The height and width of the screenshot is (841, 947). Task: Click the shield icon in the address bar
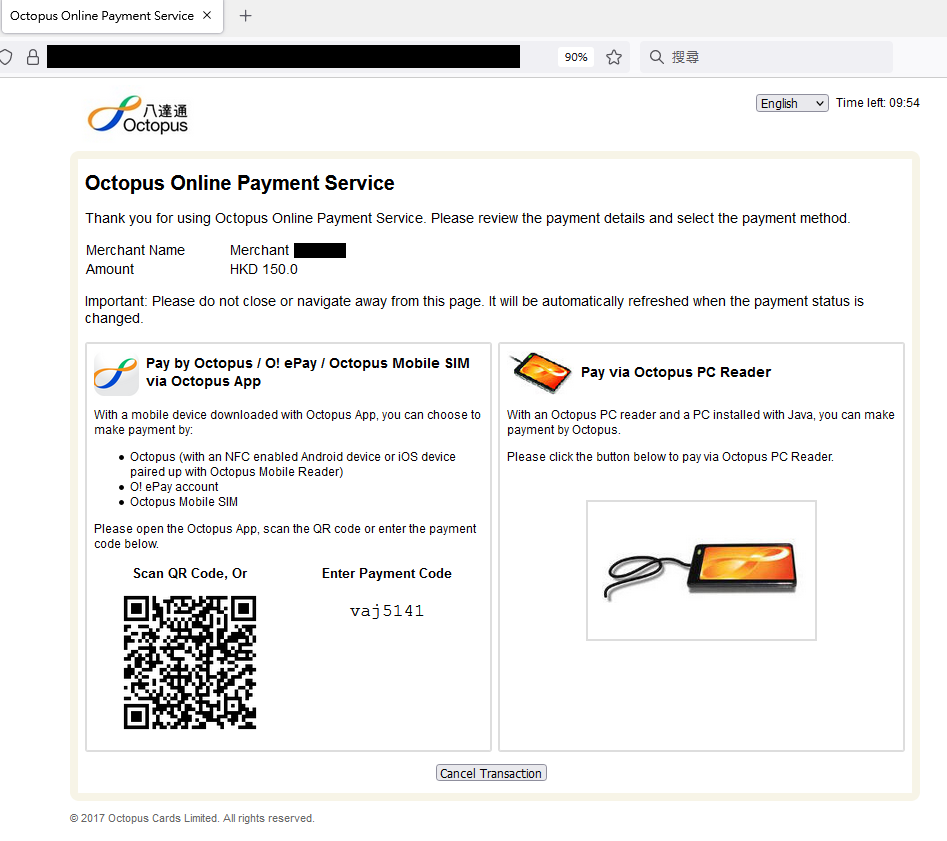(5, 57)
